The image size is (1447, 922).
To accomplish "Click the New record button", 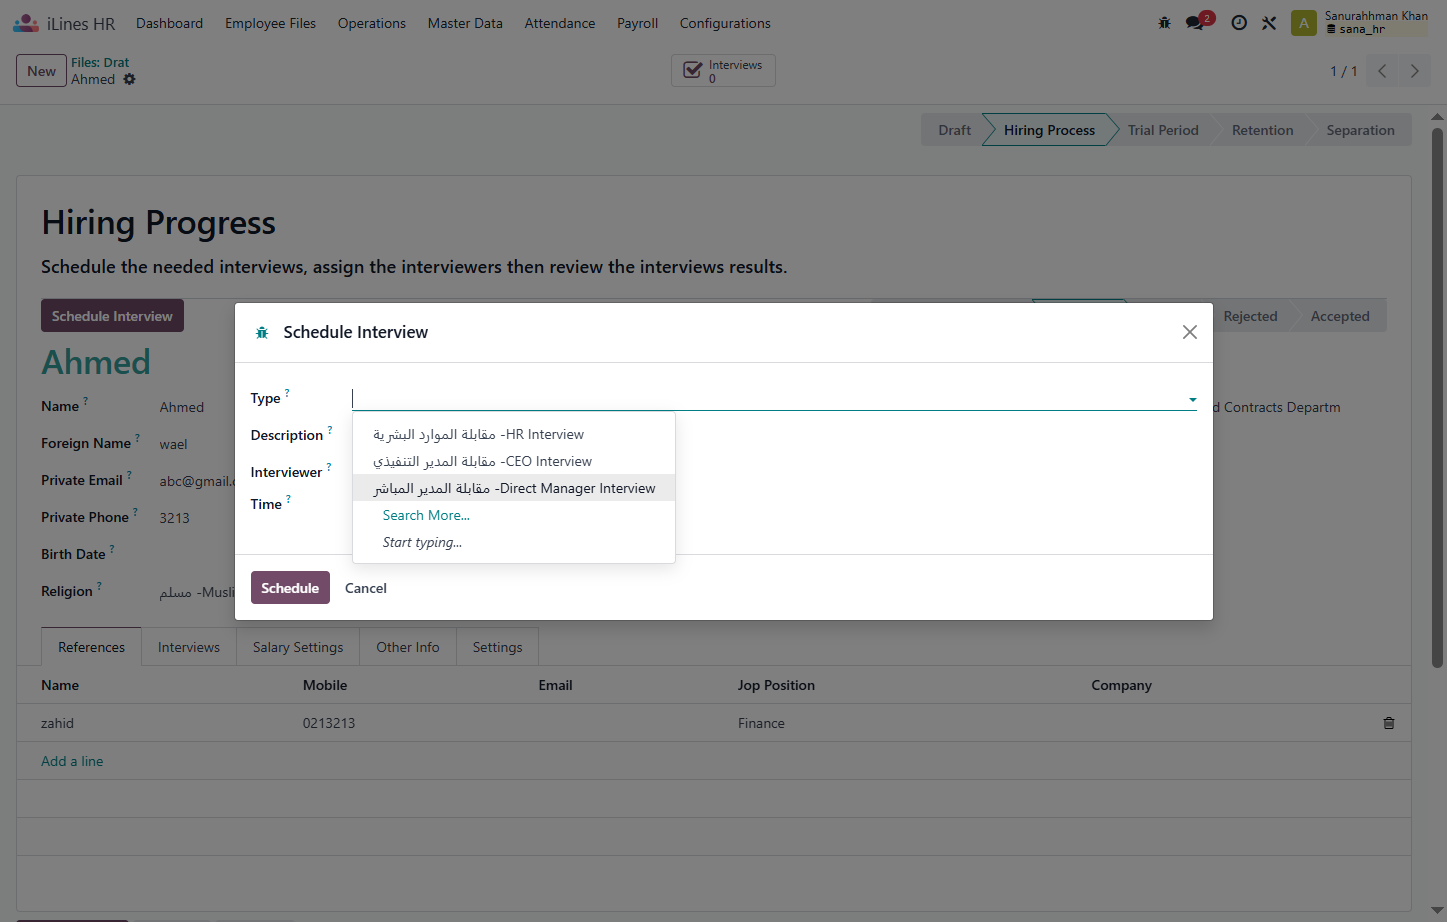I will click(x=41, y=71).
